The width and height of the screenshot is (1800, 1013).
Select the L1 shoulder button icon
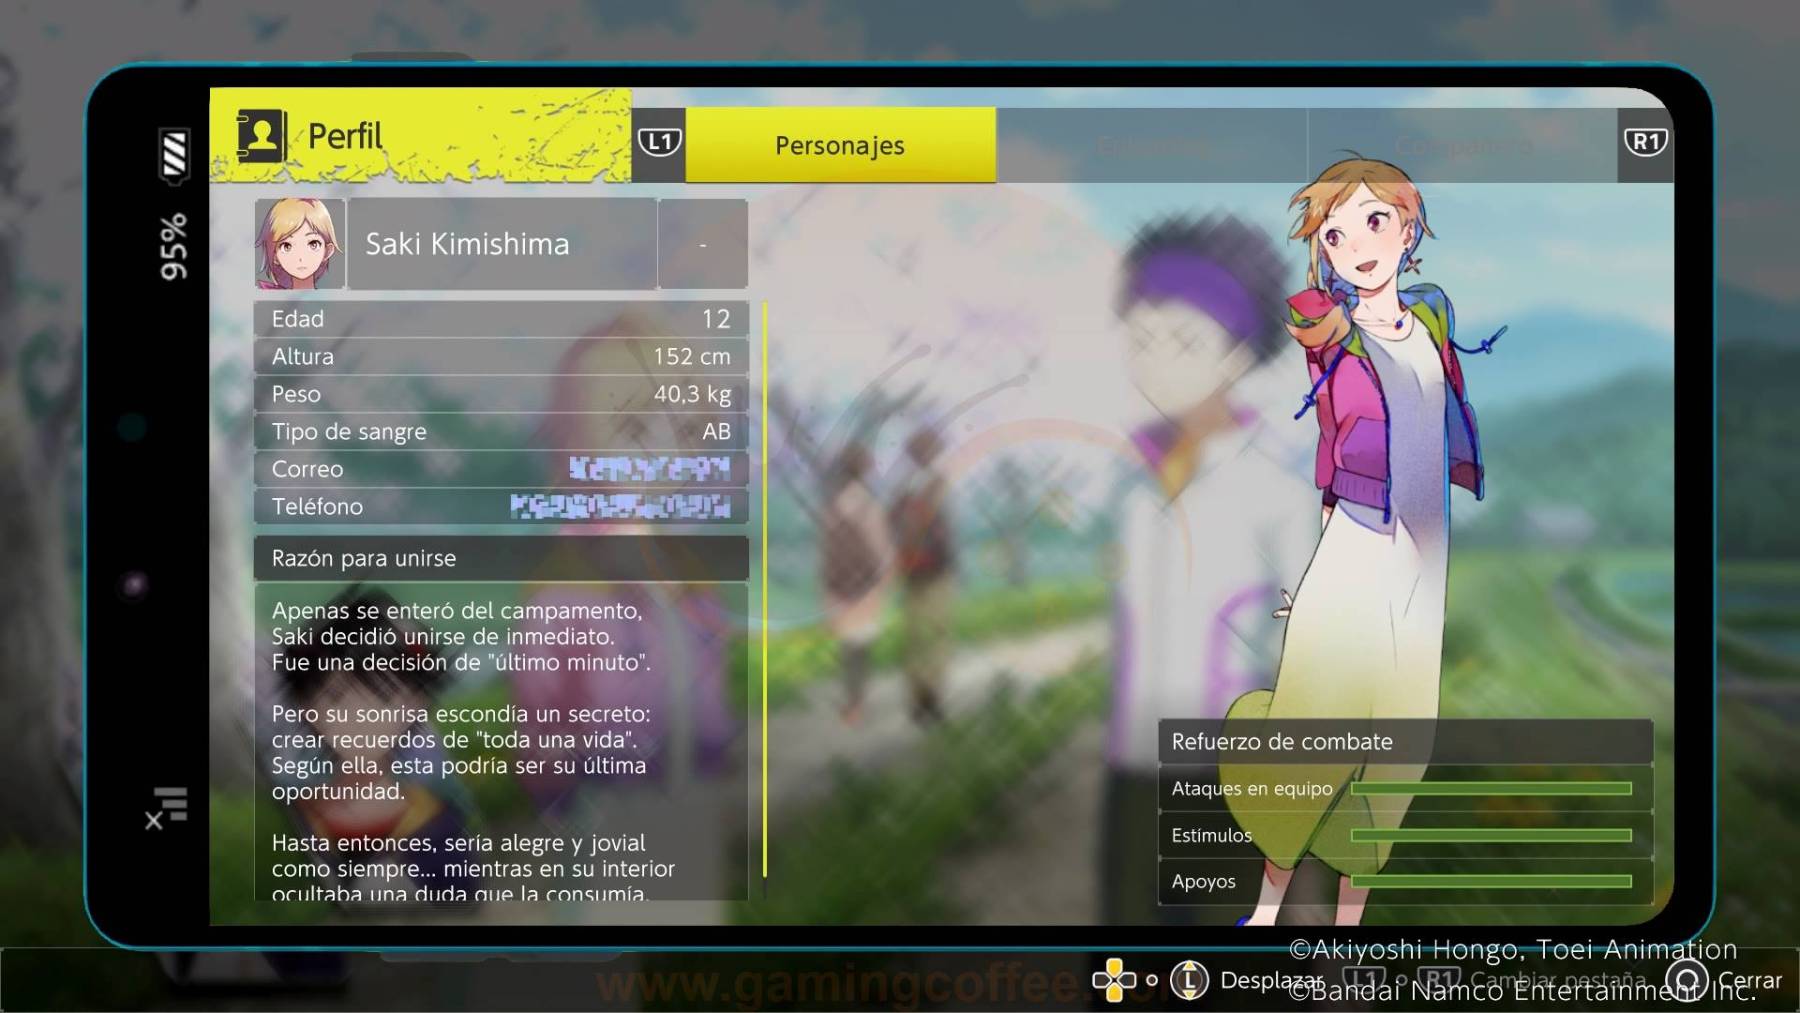click(659, 142)
